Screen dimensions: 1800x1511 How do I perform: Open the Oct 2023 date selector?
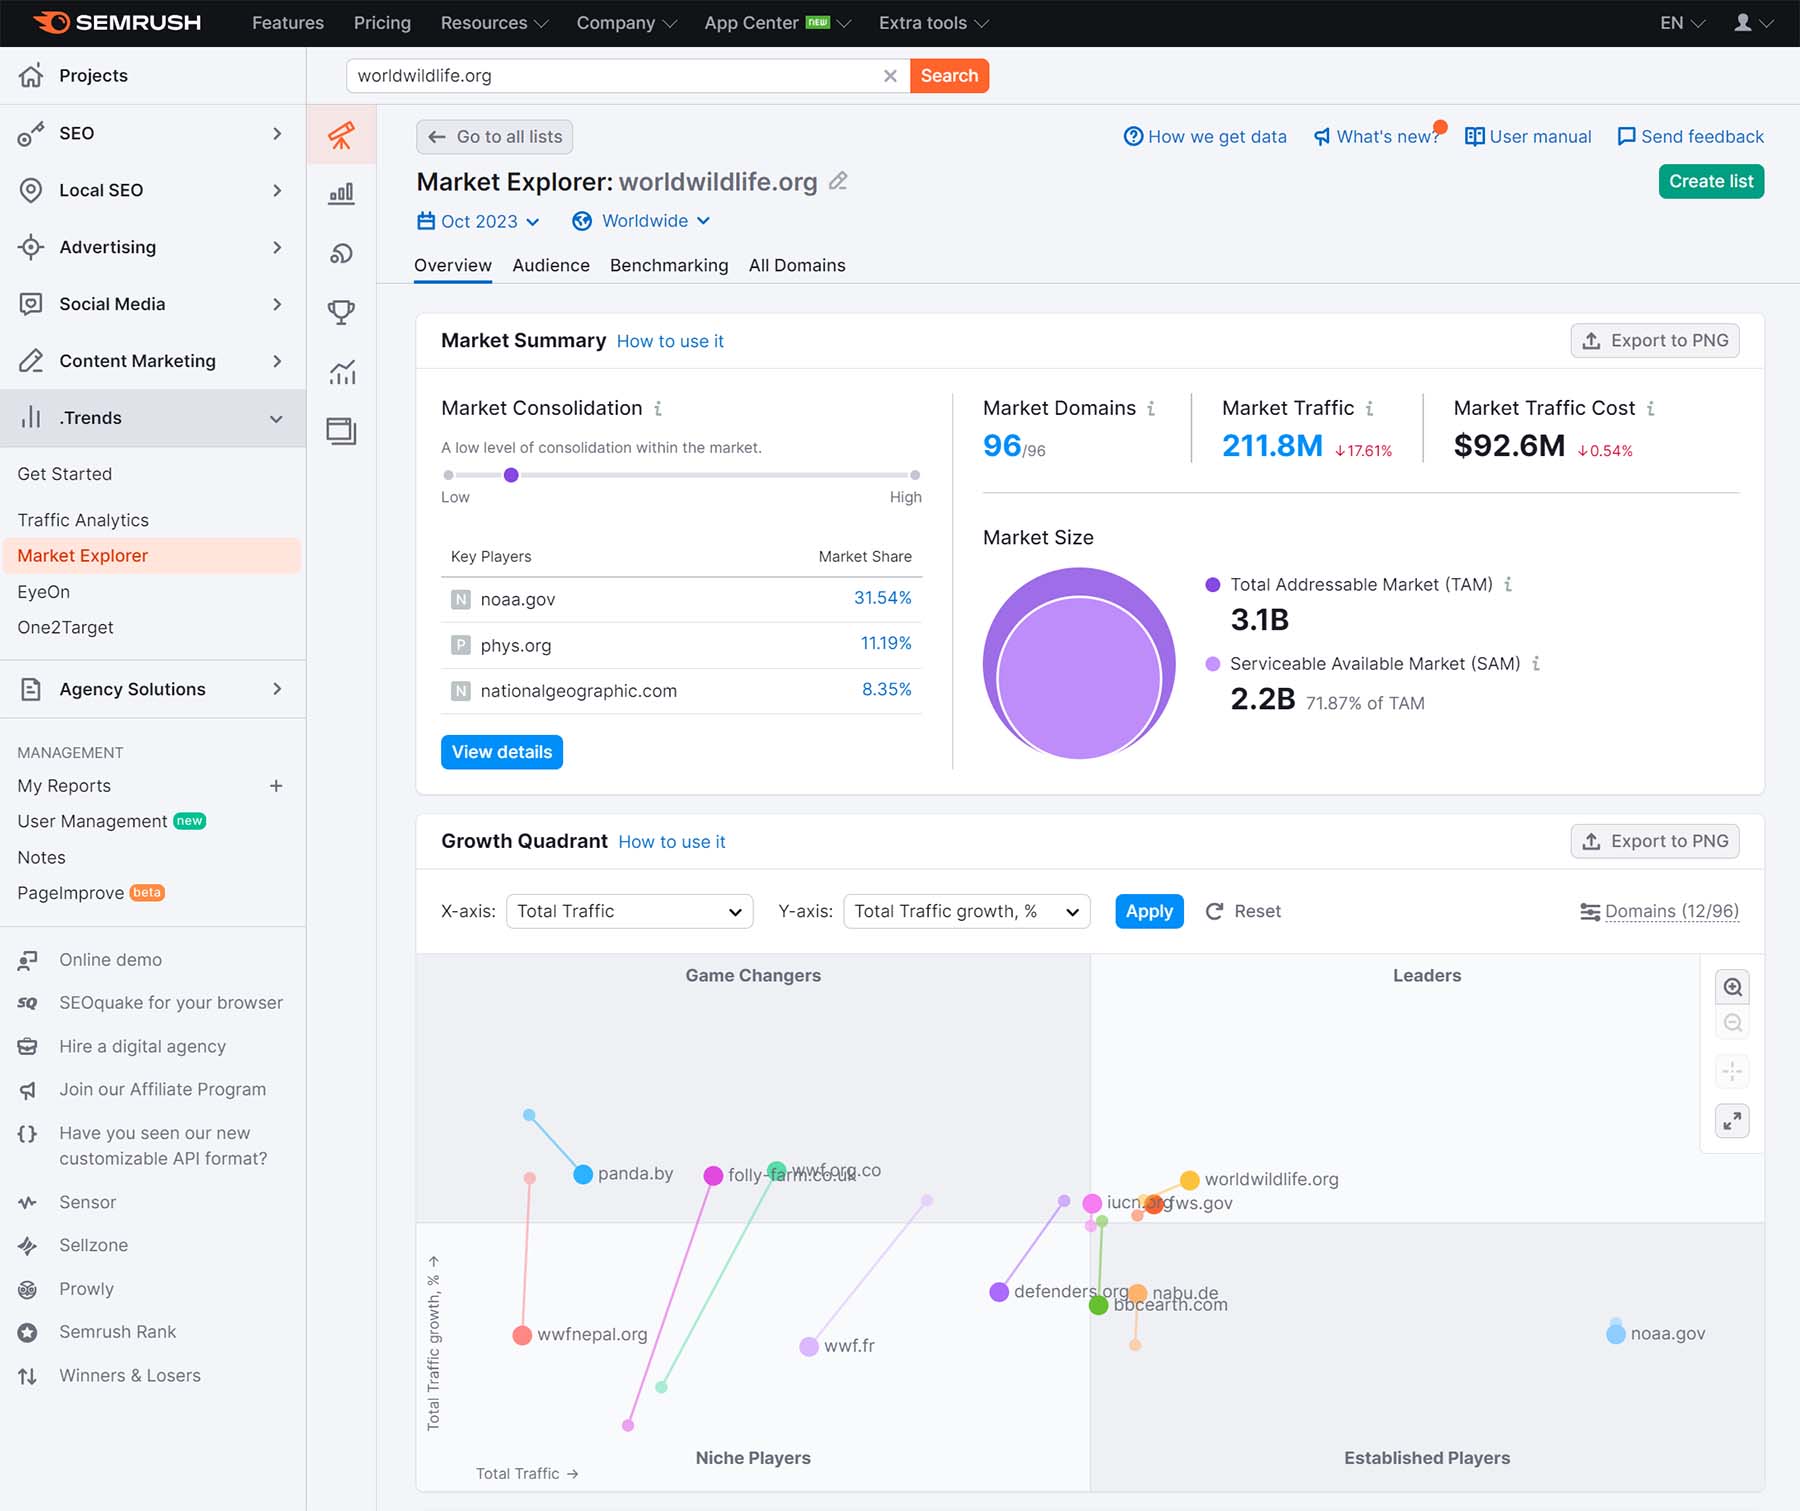click(x=478, y=221)
